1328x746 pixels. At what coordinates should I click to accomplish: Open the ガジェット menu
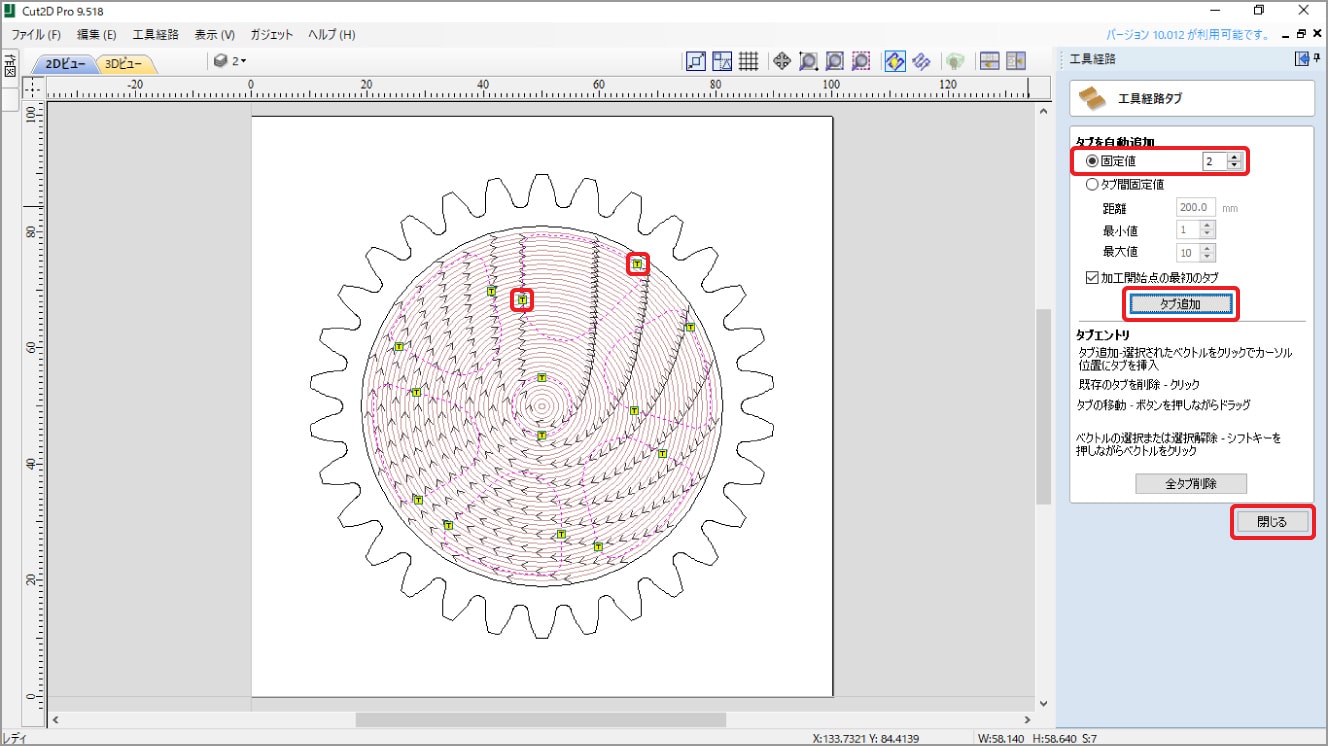(272, 34)
